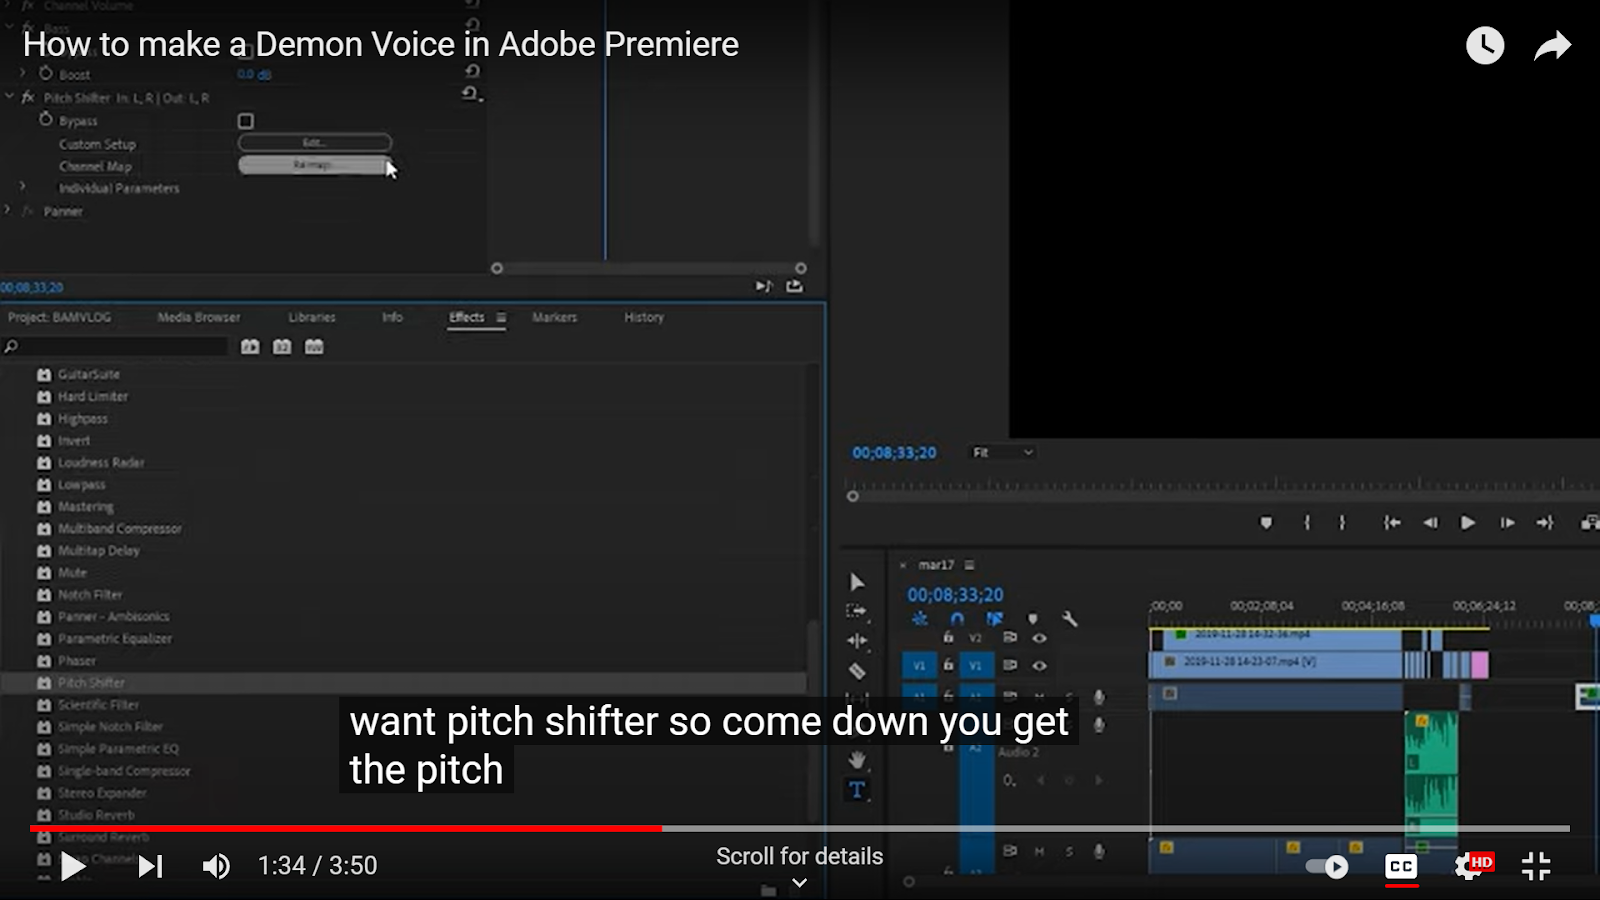Toggle lock on the V2 track
Image resolution: width=1600 pixels, height=900 pixels.
(948, 637)
